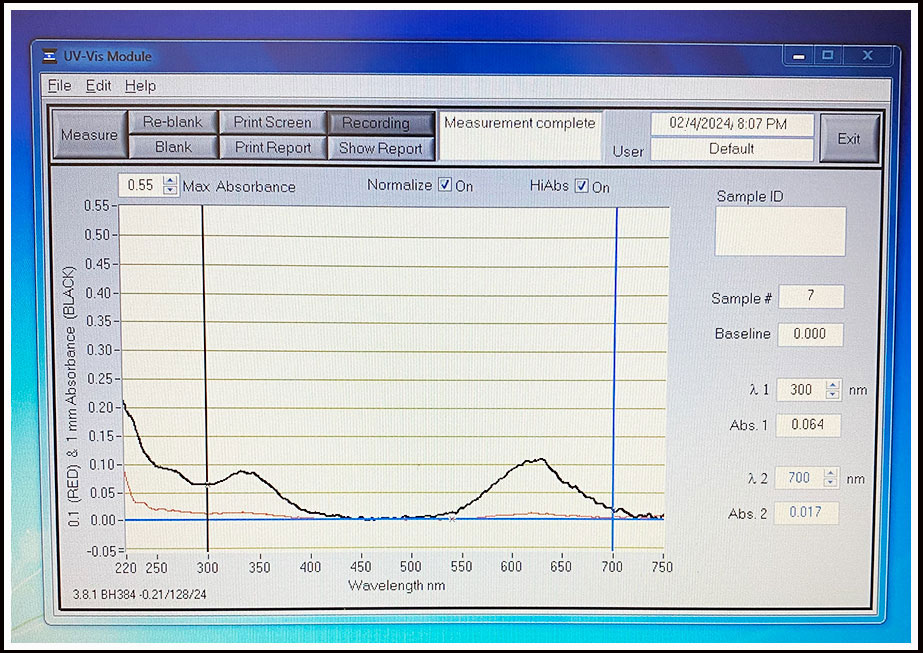Image resolution: width=923 pixels, height=653 pixels.
Task: Toggle the Recording button
Action: [x=376, y=123]
